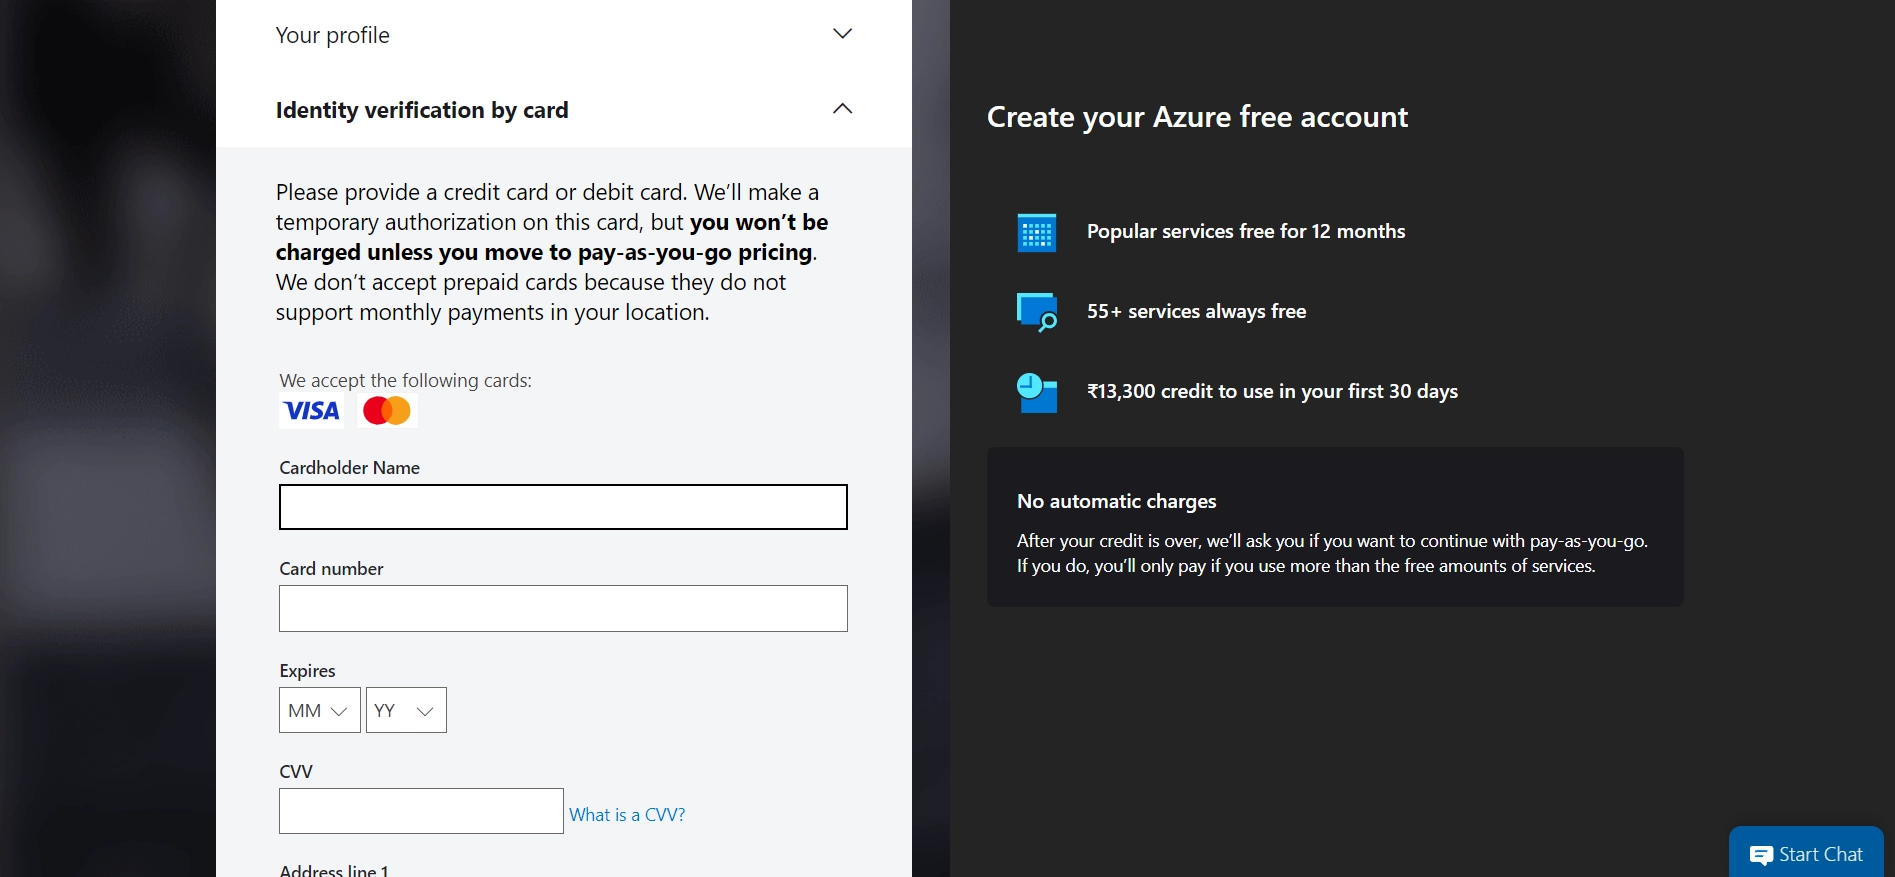Click the No automatic charges heading
This screenshot has height=877, width=1895.
point(1116,501)
